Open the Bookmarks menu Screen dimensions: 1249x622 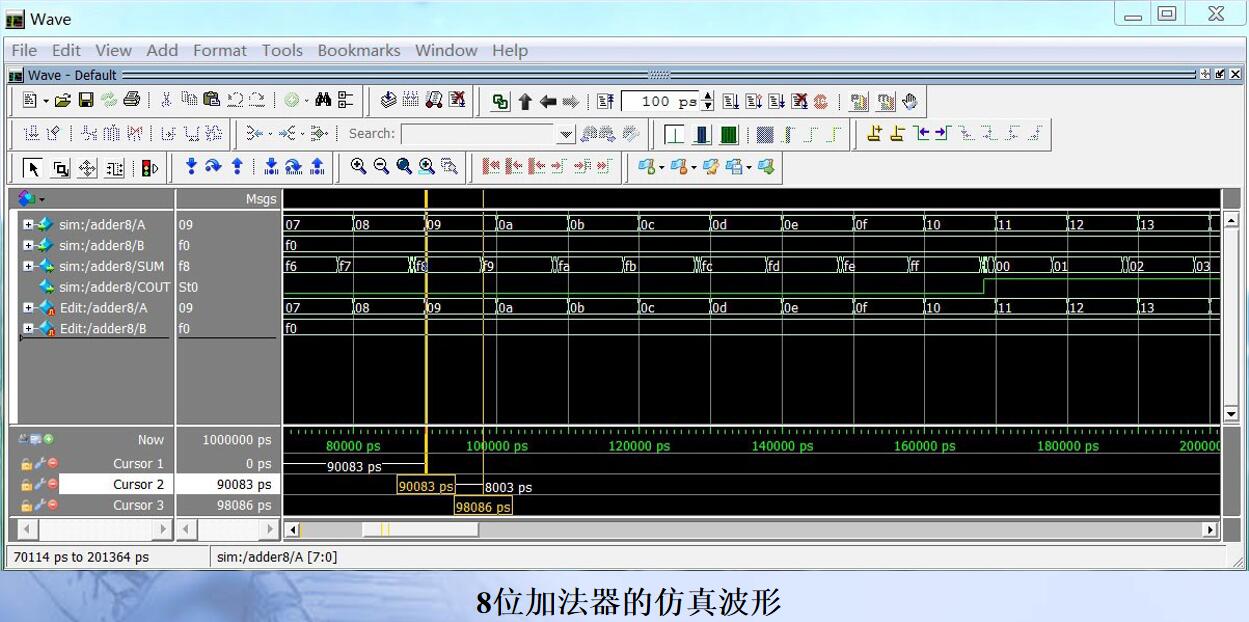click(359, 50)
